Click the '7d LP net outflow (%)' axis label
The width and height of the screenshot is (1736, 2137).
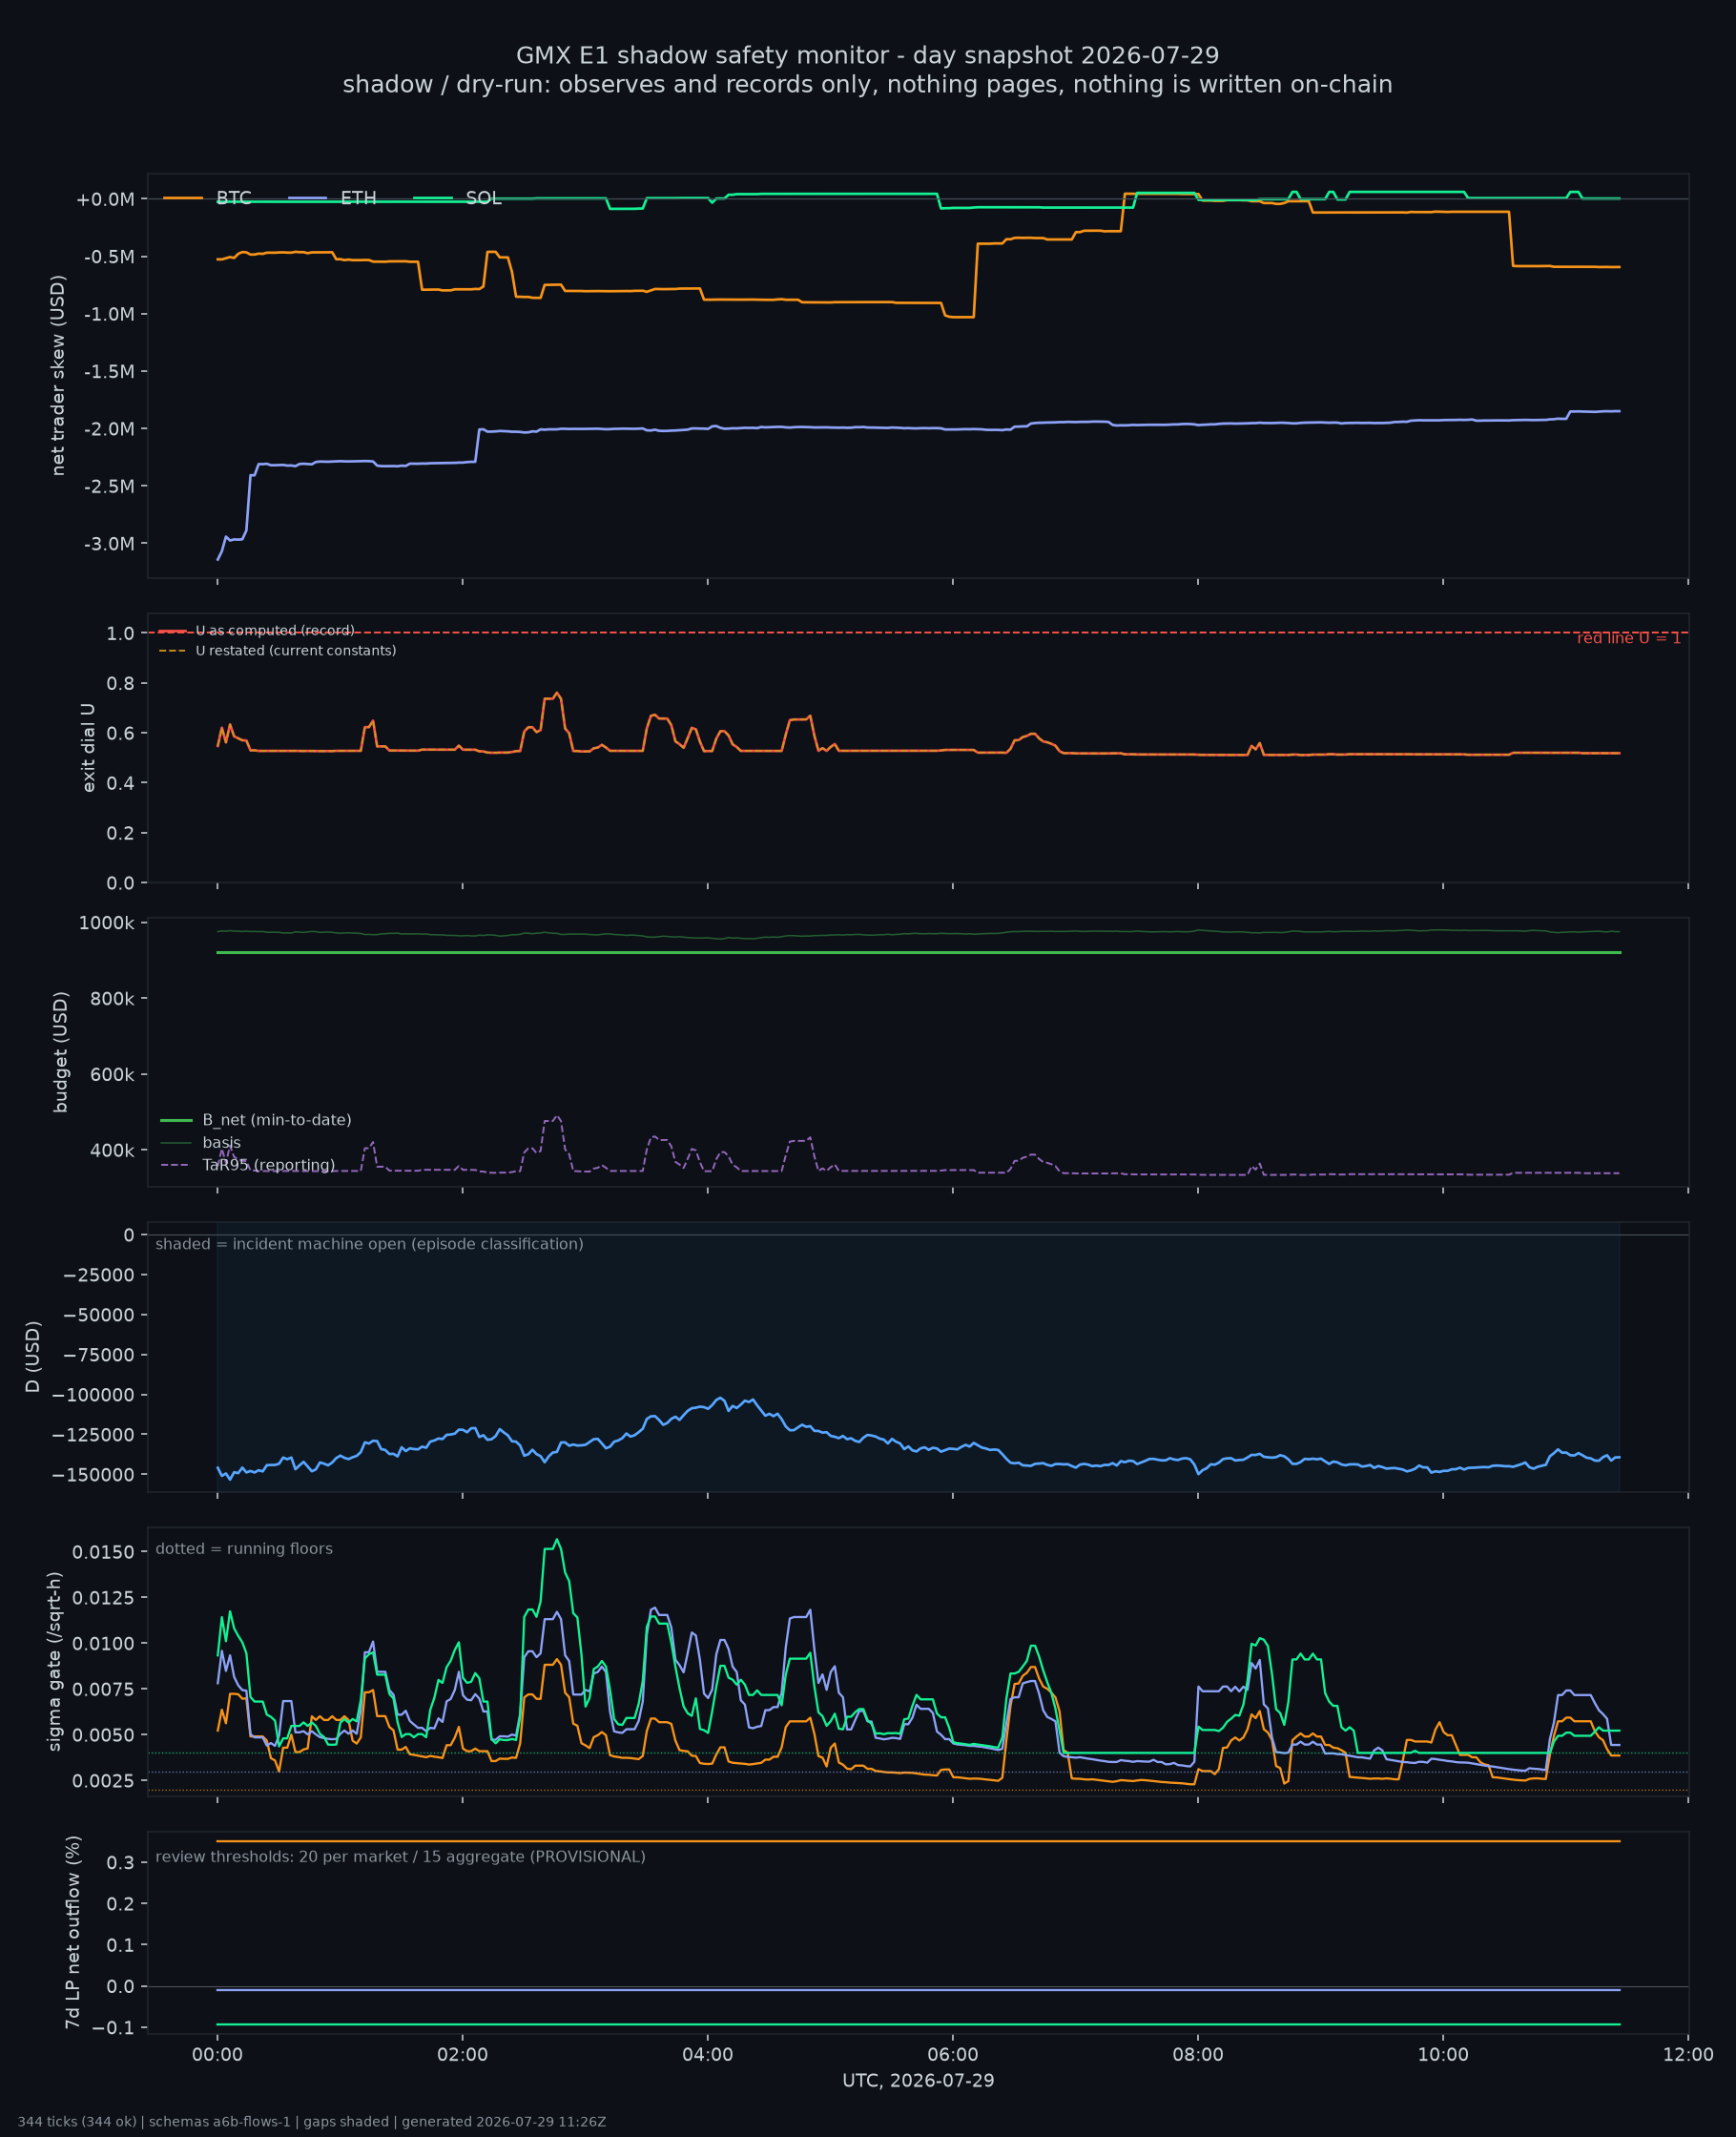(x=72, y=1932)
